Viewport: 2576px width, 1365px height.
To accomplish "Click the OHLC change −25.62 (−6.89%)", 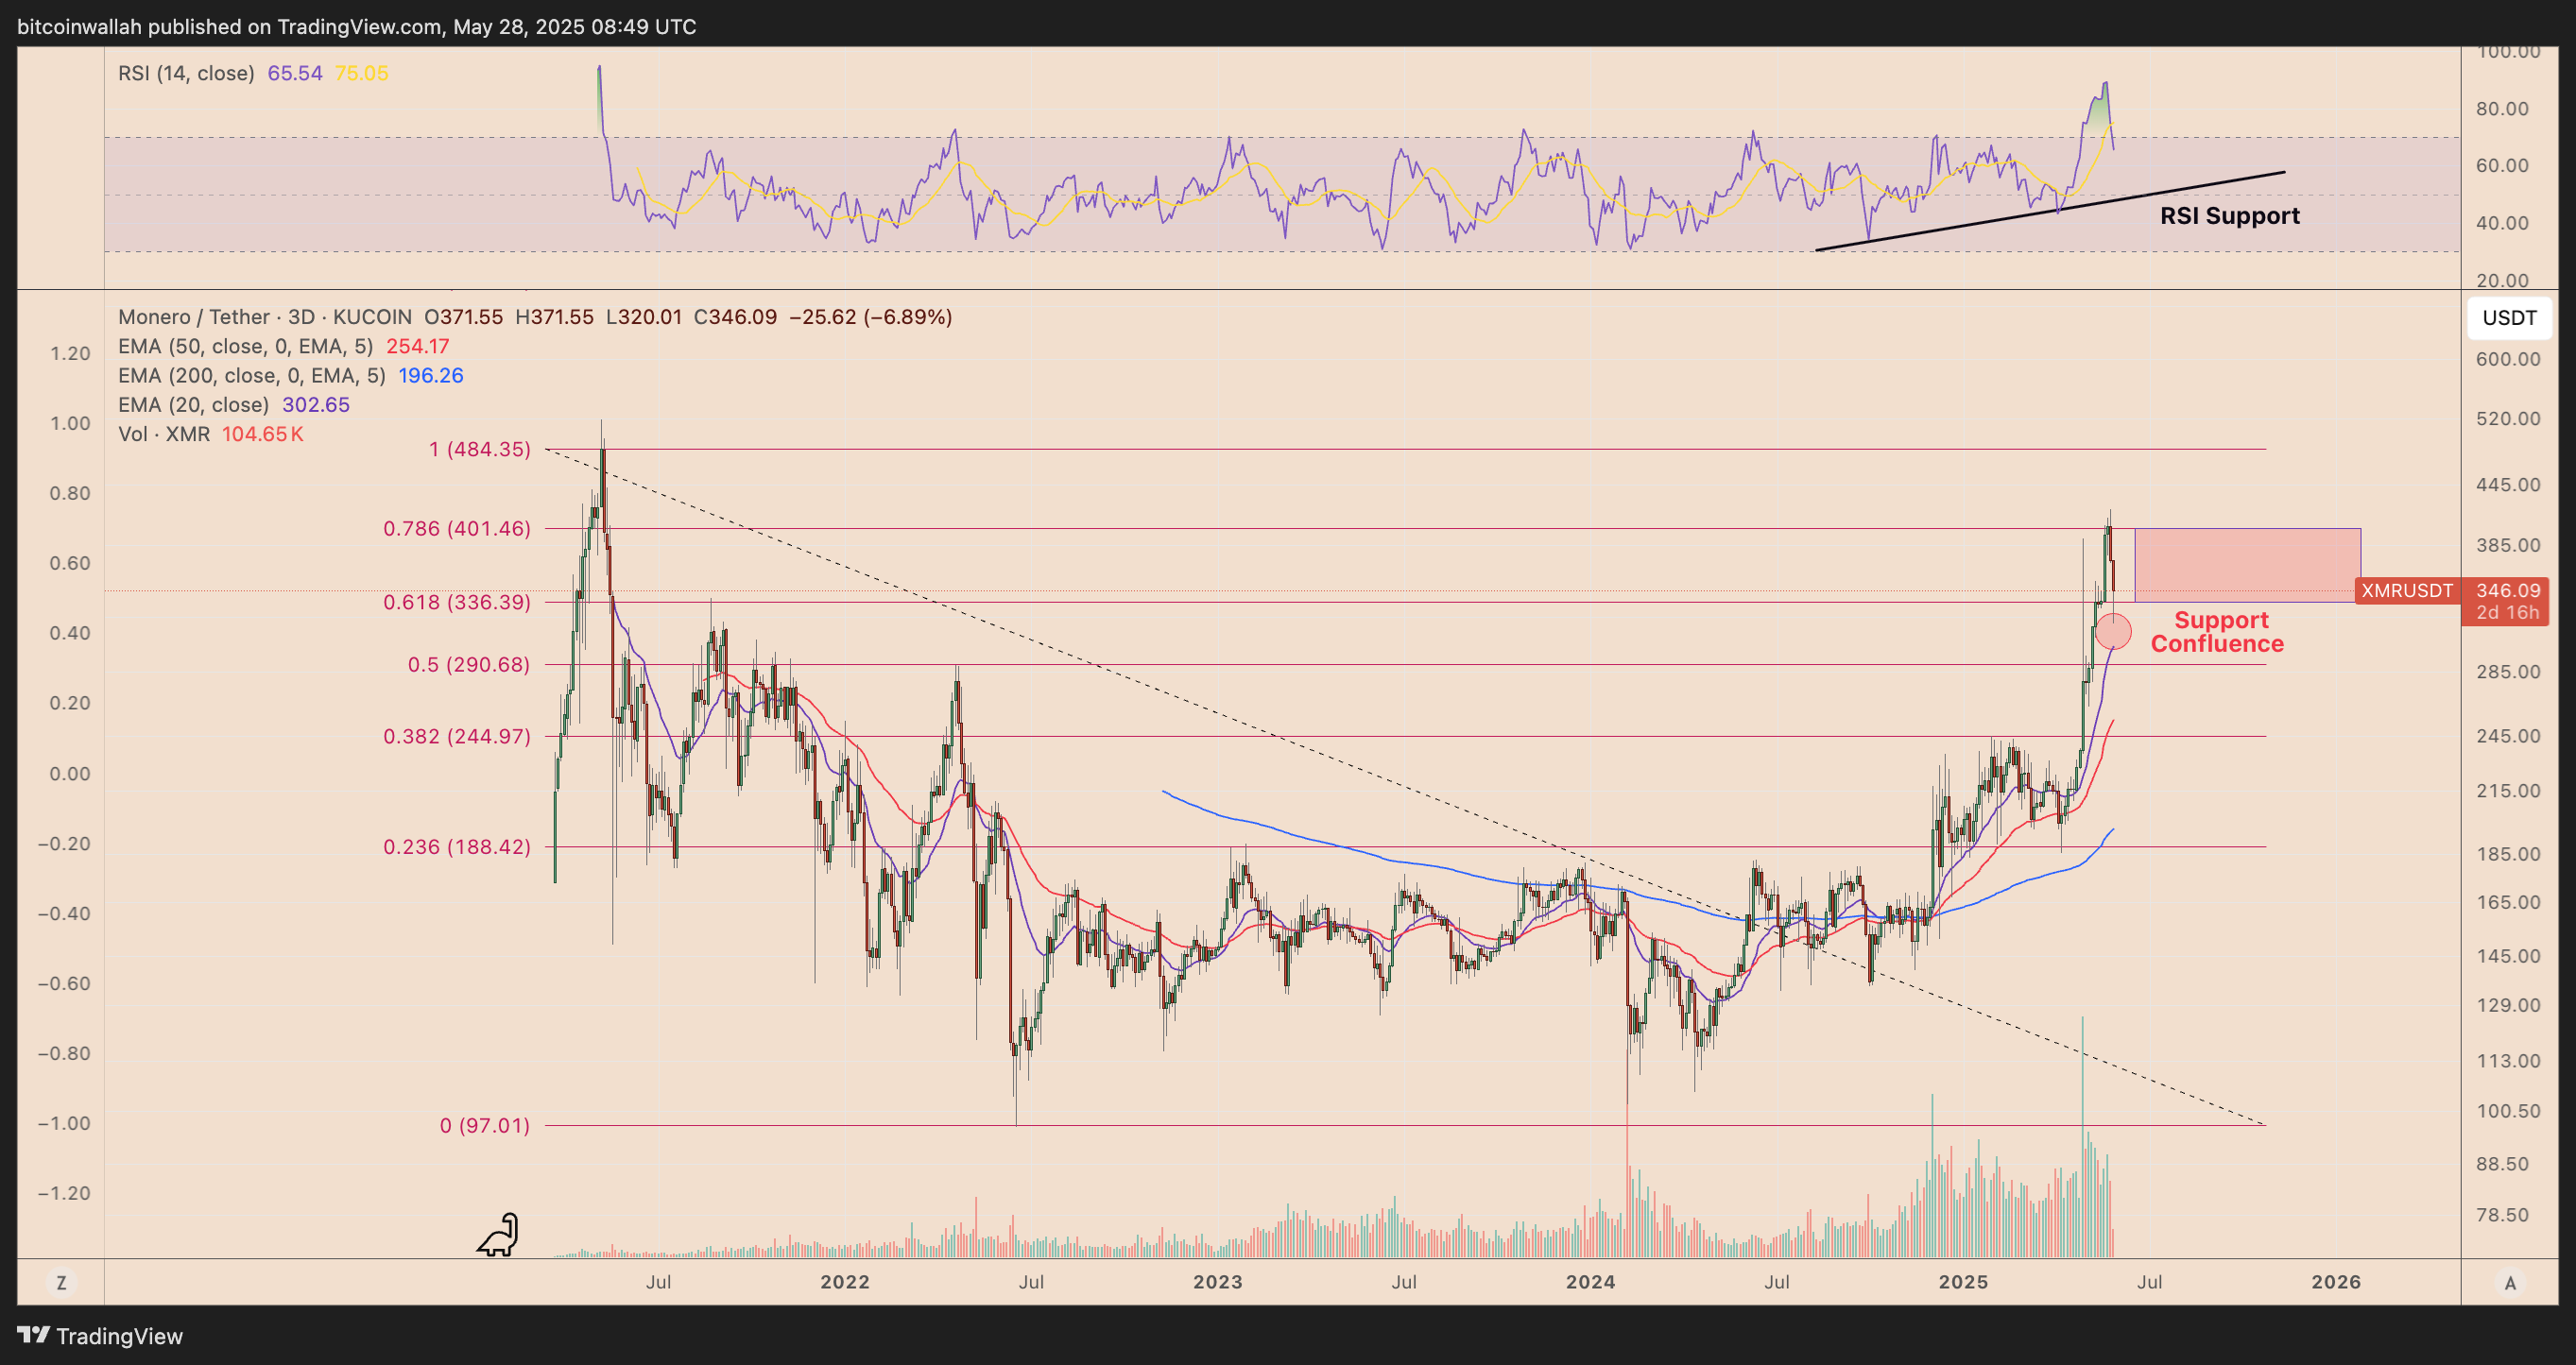I will coord(870,317).
